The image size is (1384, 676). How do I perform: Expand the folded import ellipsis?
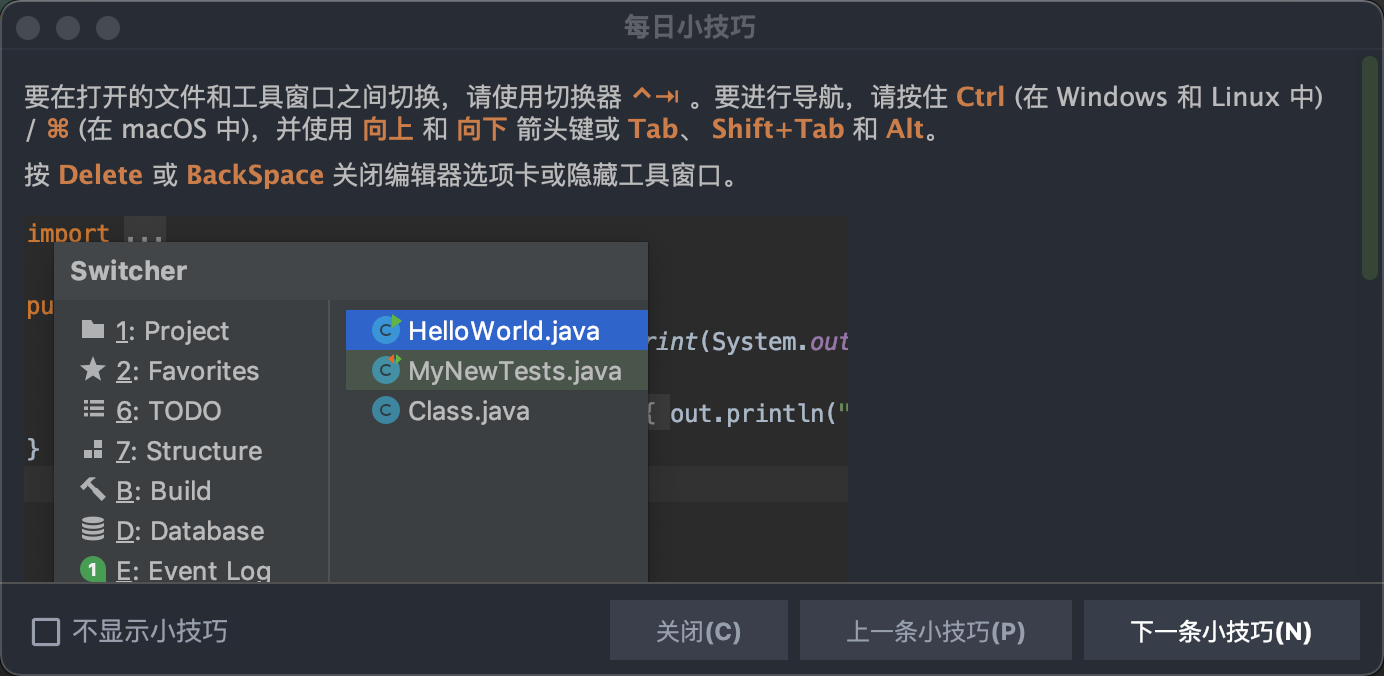145,234
